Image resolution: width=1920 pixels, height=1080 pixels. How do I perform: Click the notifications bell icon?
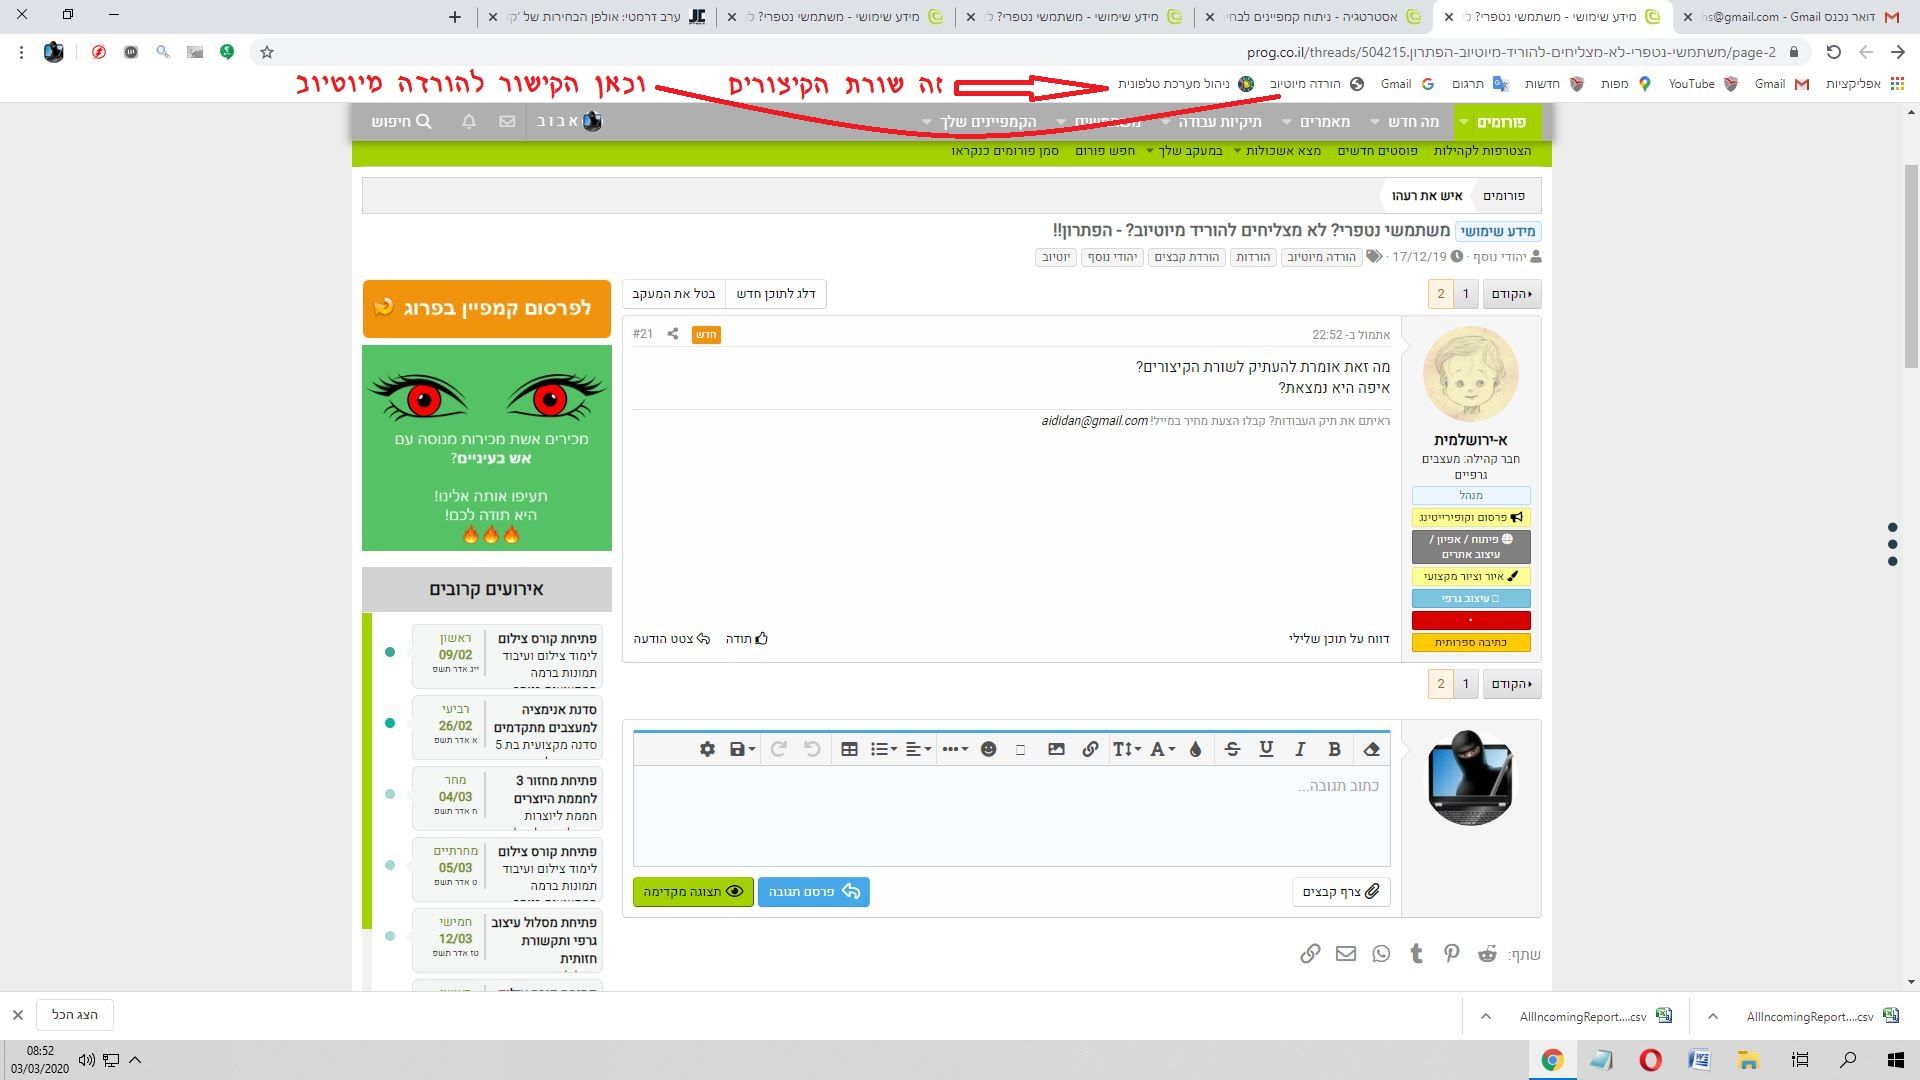469,121
